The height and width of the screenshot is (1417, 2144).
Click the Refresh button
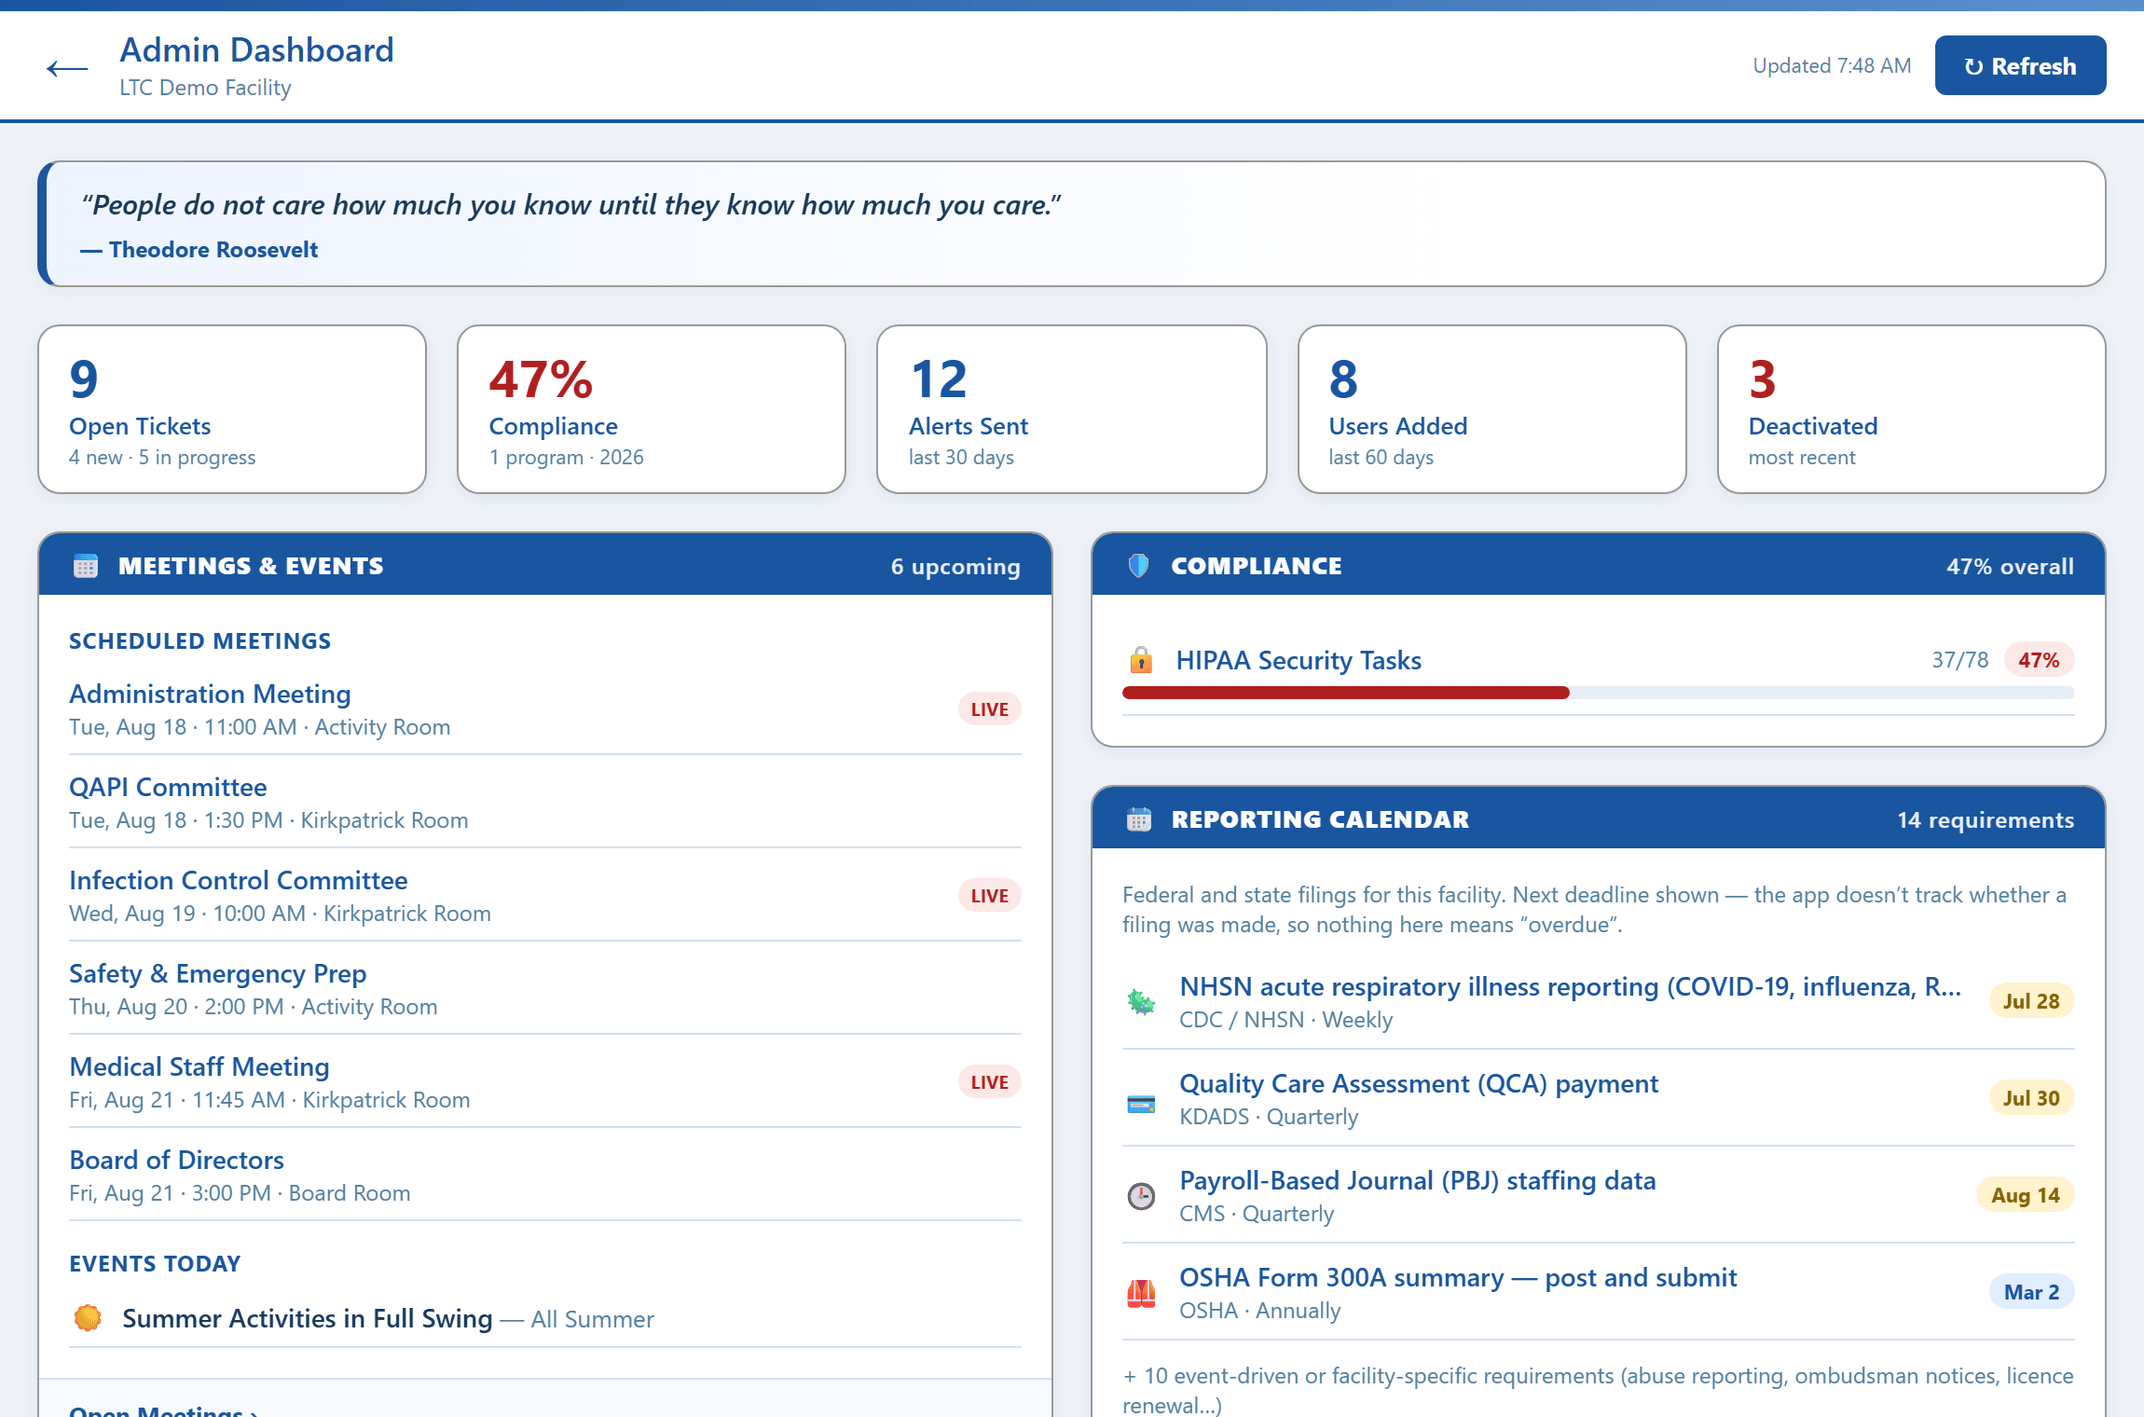point(2020,66)
